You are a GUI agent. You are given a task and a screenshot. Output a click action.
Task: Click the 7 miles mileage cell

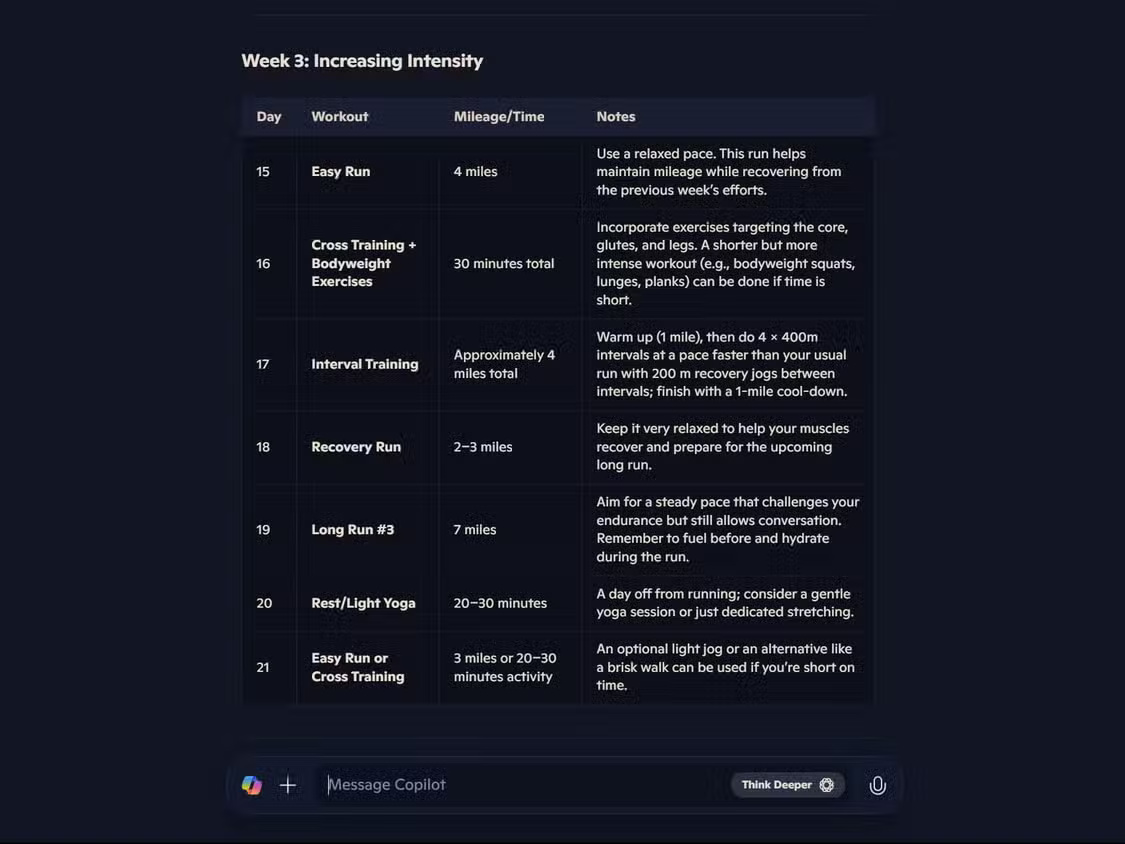[x=475, y=529]
